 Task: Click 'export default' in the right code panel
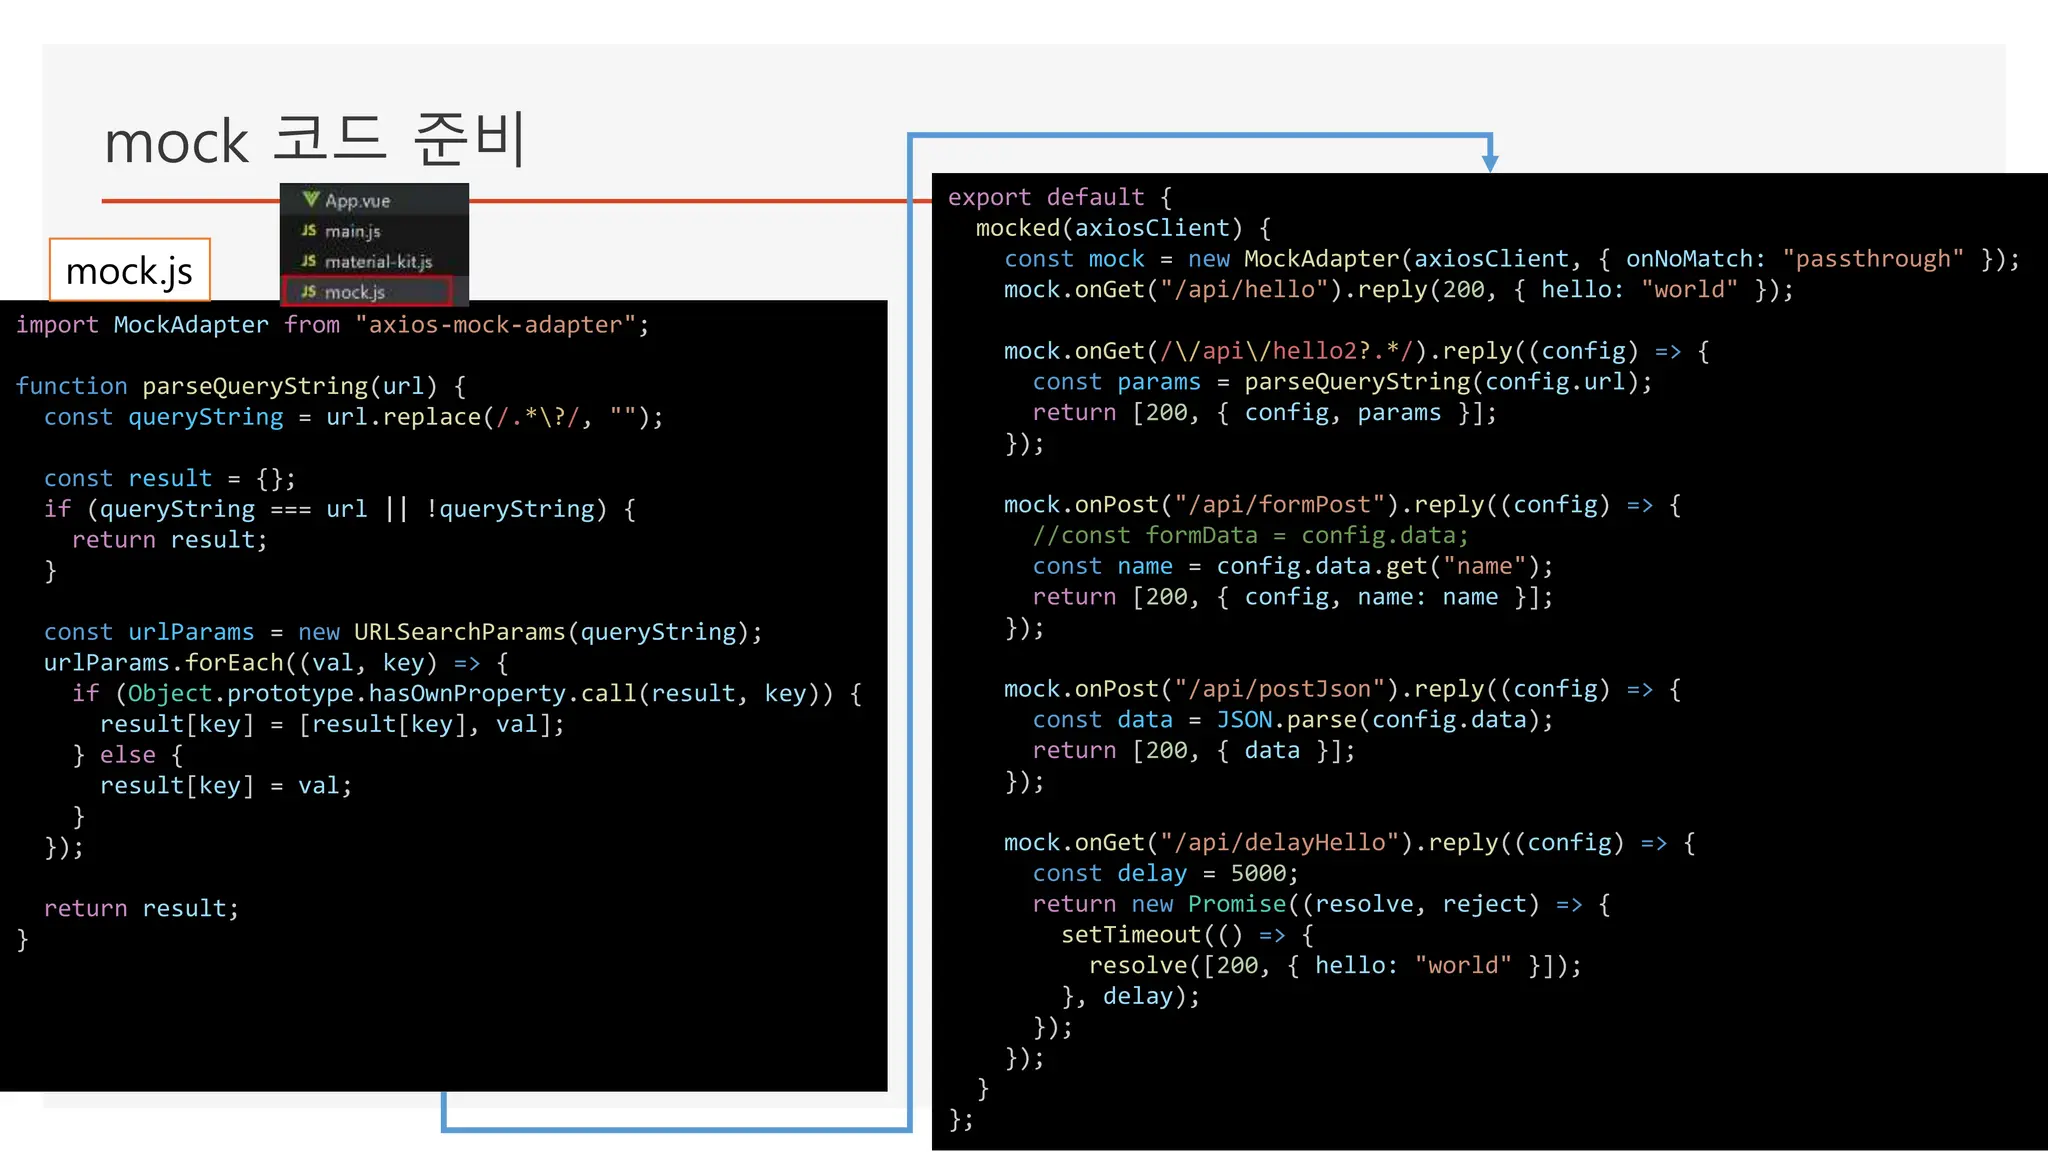pos(1045,197)
